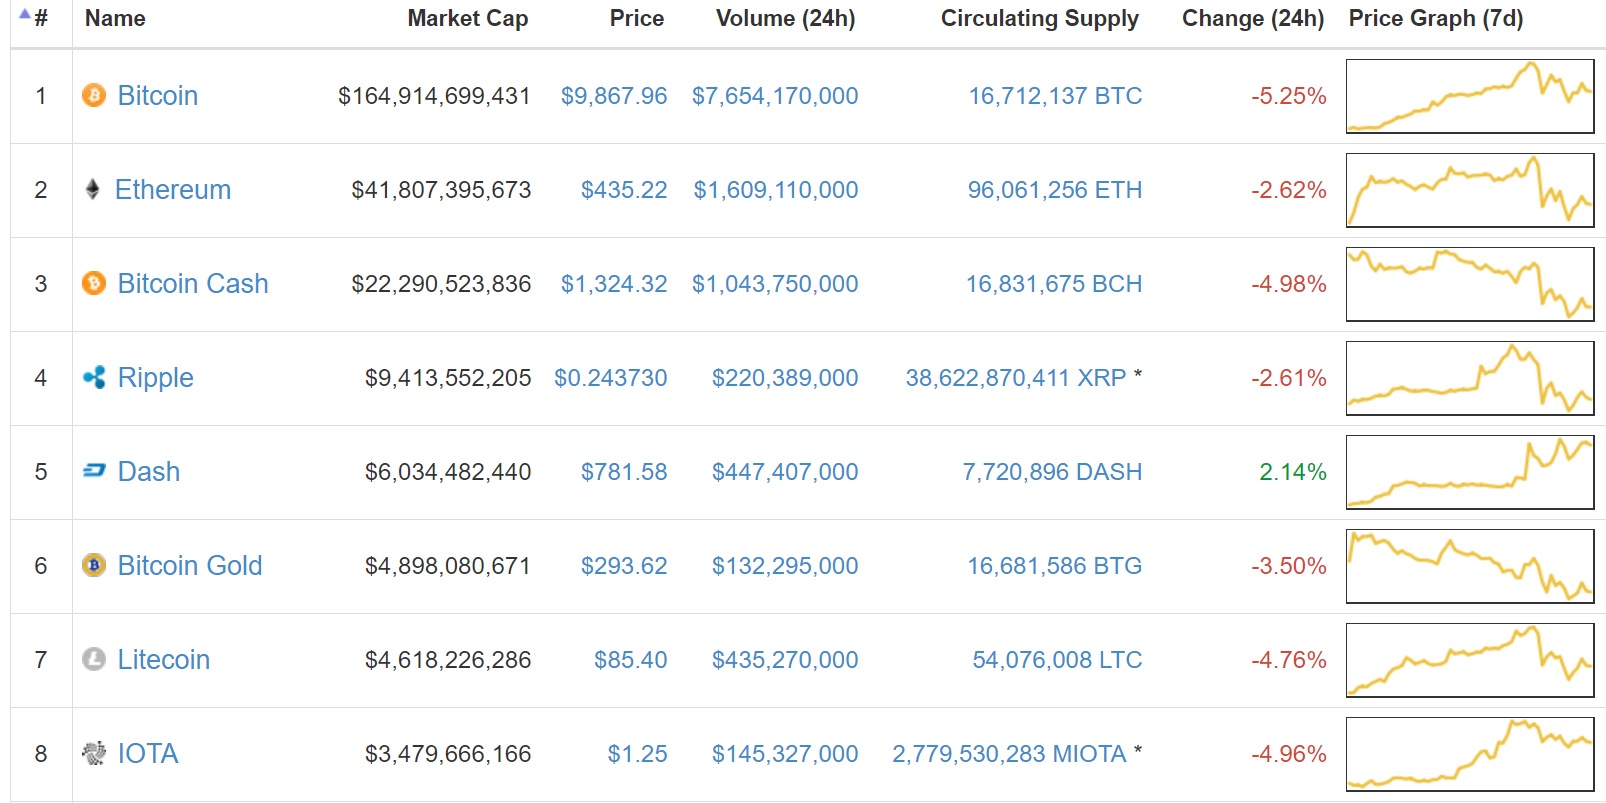Image resolution: width=1606 pixels, height=803 pixels.
Task: Click Bitcoin's $9,867.96 price link
Action: [x=614, y=95]
